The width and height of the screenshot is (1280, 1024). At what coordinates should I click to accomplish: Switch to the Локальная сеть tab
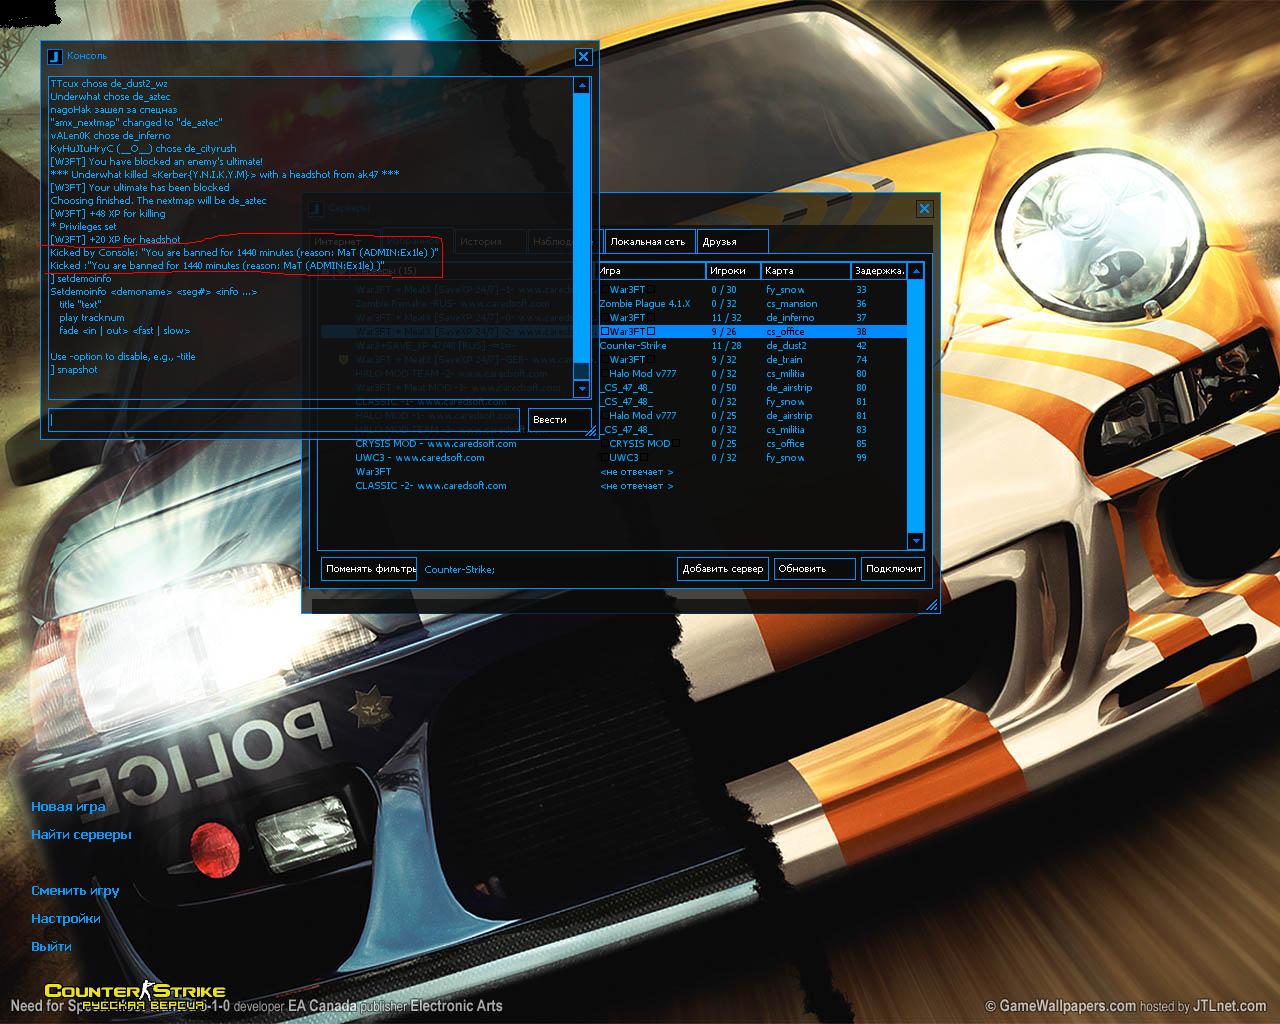click(x=647, y=242)
